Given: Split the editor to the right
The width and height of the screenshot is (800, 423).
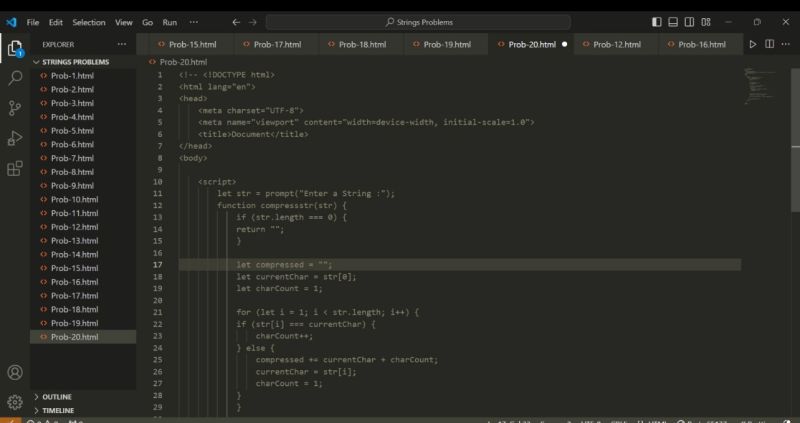Looking at the screenshot, I should click(x=769, y=44).
